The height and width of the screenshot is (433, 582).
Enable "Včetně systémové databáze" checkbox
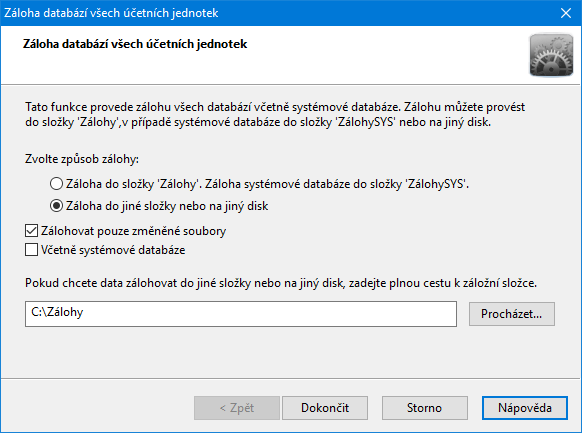[x=32, y=249]
